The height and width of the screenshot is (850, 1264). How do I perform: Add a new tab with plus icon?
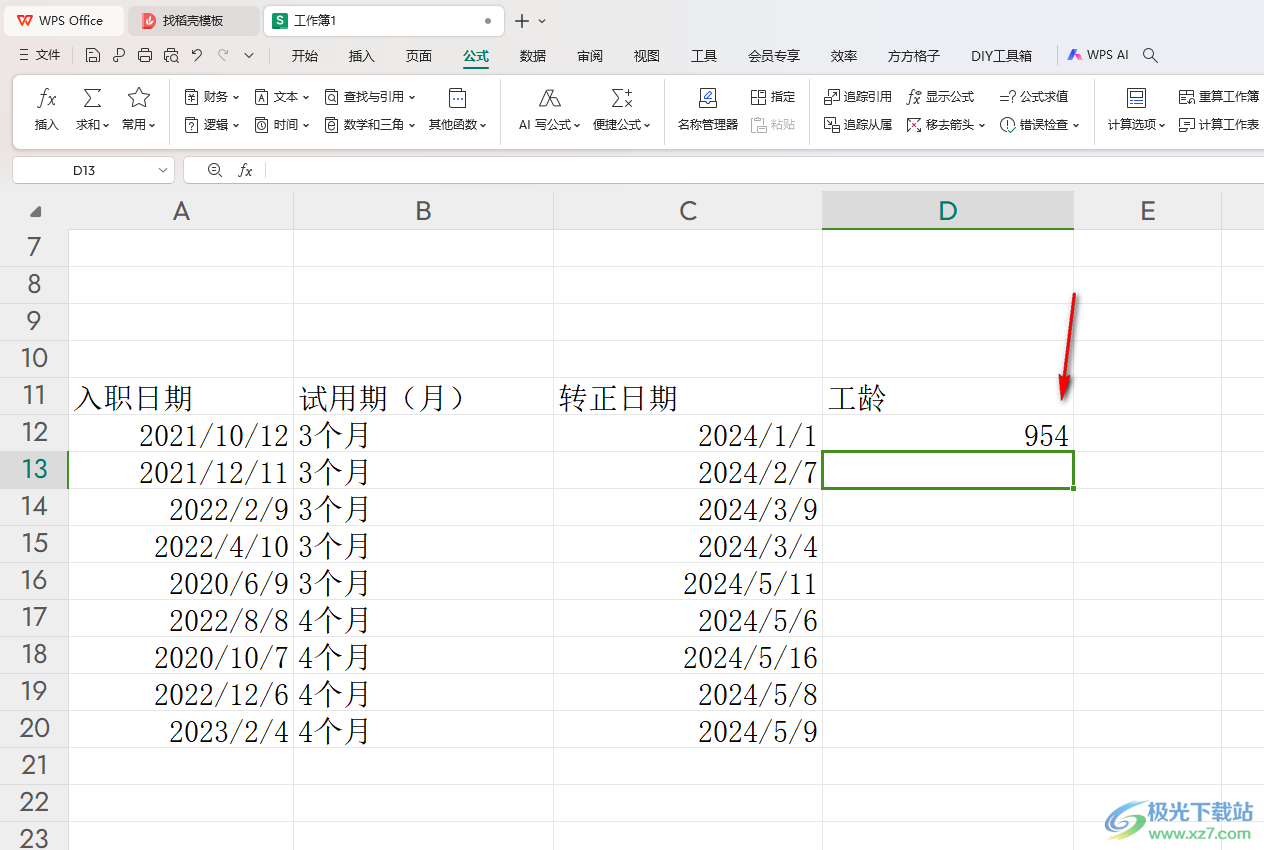pyautogui.click(x=521, y=21)
